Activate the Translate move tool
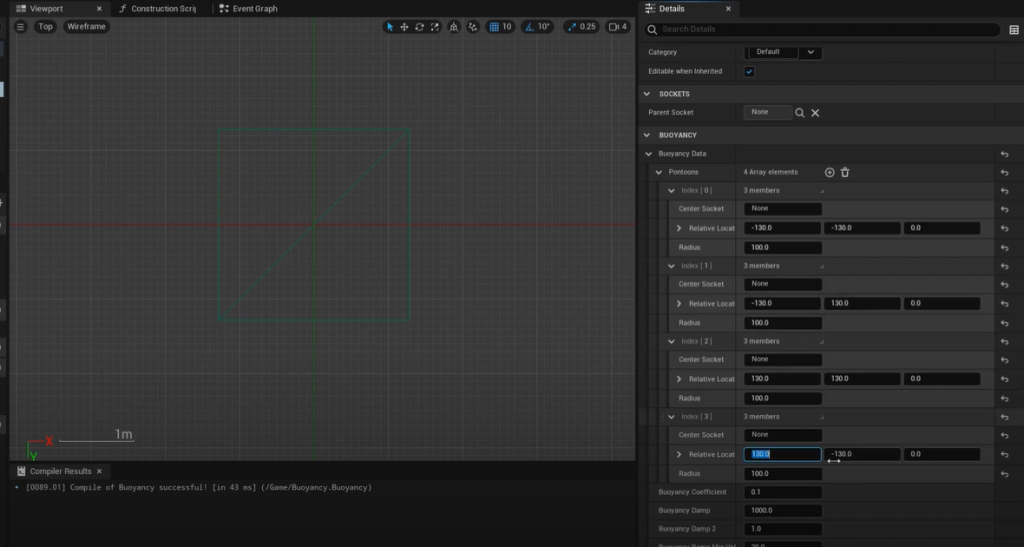Image resolution: width=1024 pixels, height=547 pixels. [x=404, y=27]
